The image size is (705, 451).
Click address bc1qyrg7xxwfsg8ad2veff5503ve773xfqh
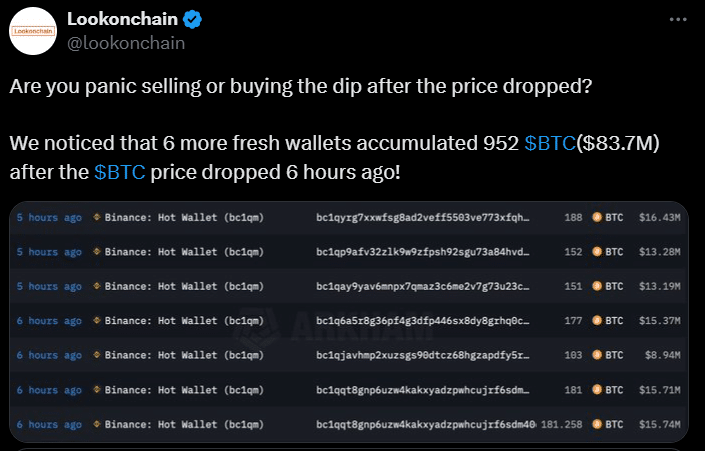point(423,218)
